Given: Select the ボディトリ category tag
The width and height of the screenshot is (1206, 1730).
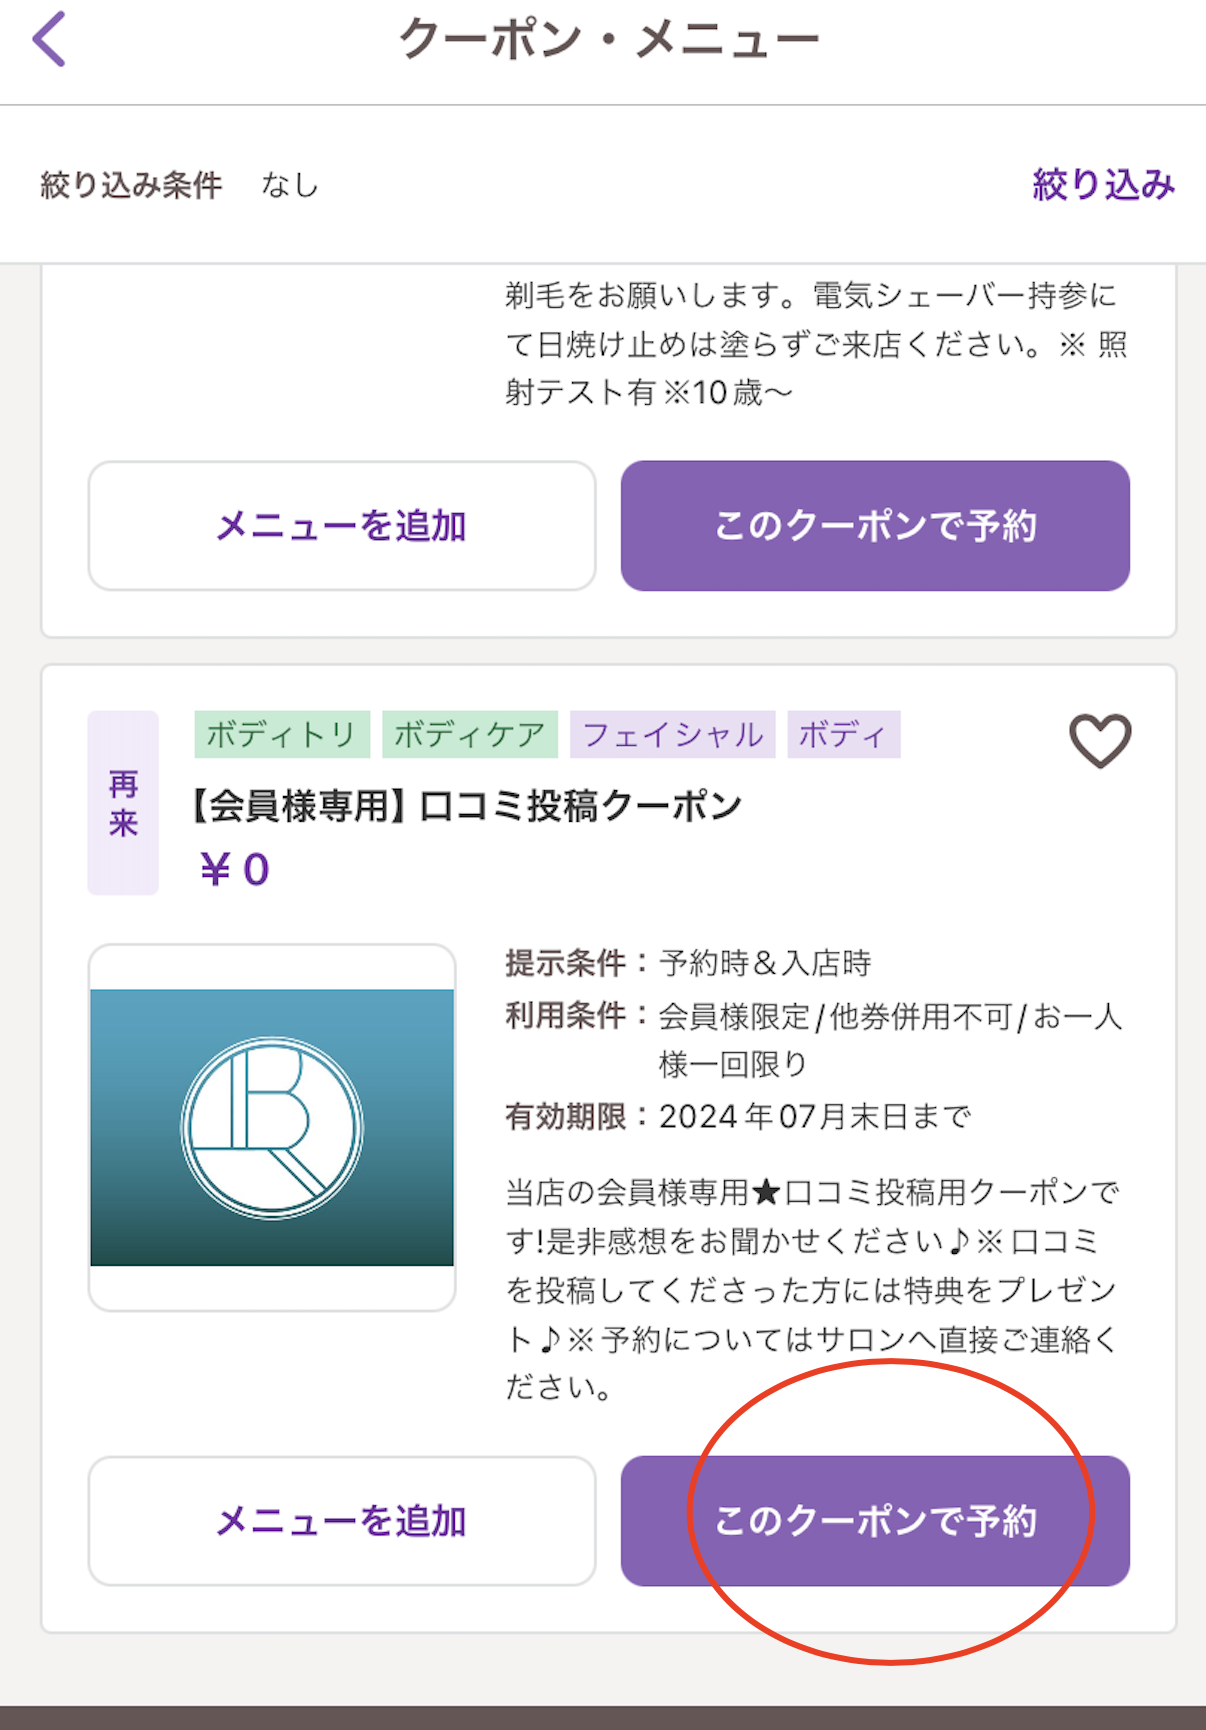Looking at the screenshot, I should coord(282,735).
